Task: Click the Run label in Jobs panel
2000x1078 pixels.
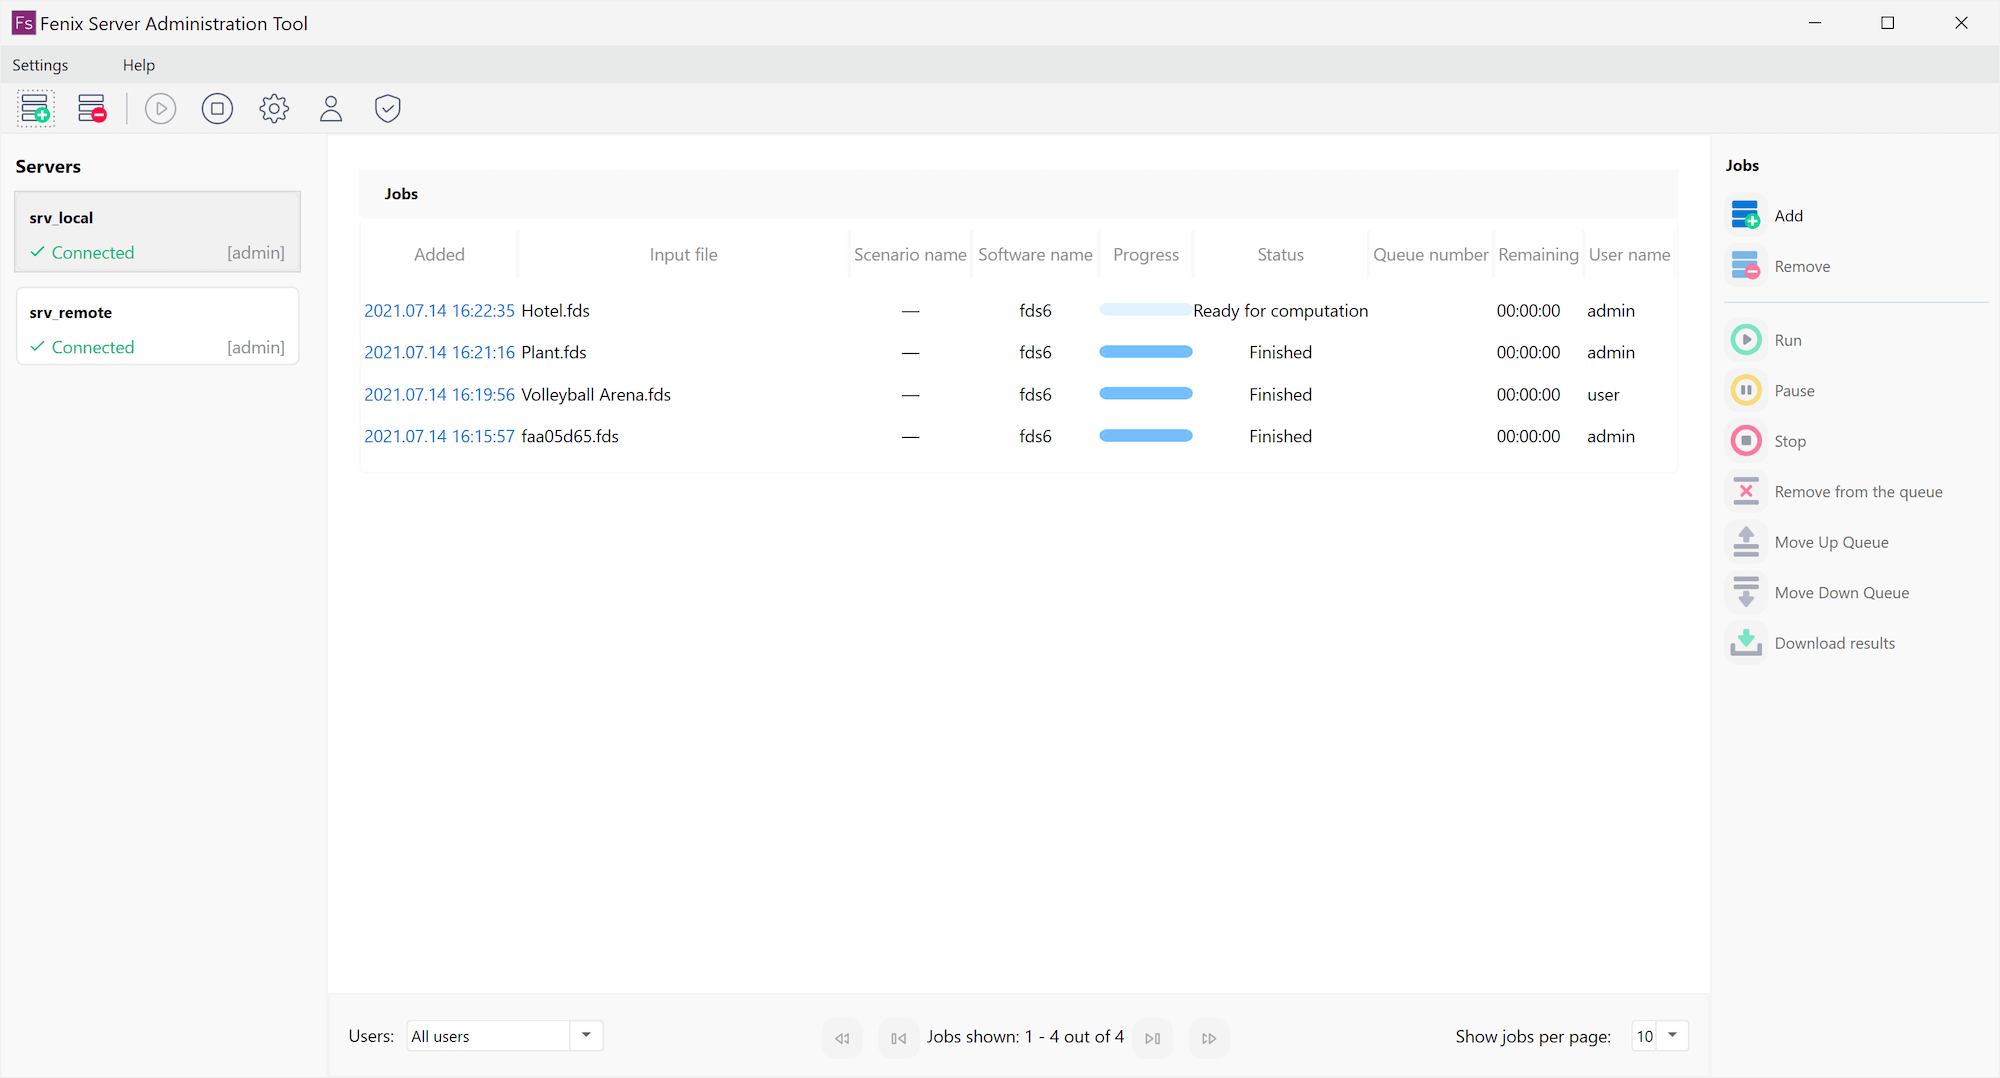Action: coord(1788,340)
